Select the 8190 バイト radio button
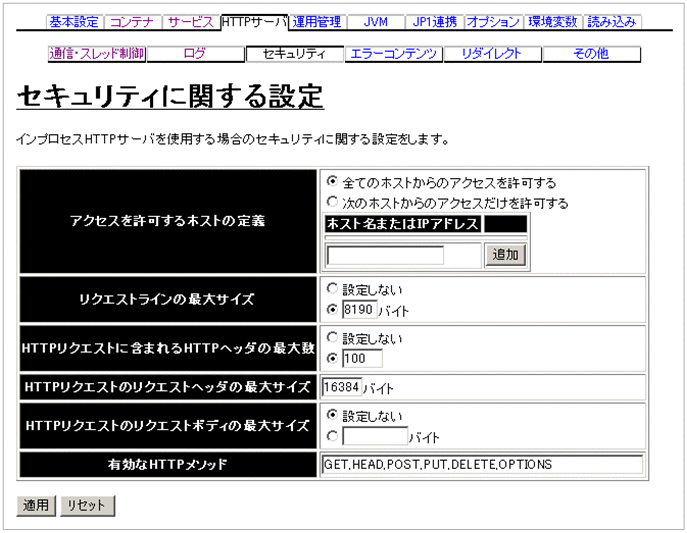 coord(333,309)
